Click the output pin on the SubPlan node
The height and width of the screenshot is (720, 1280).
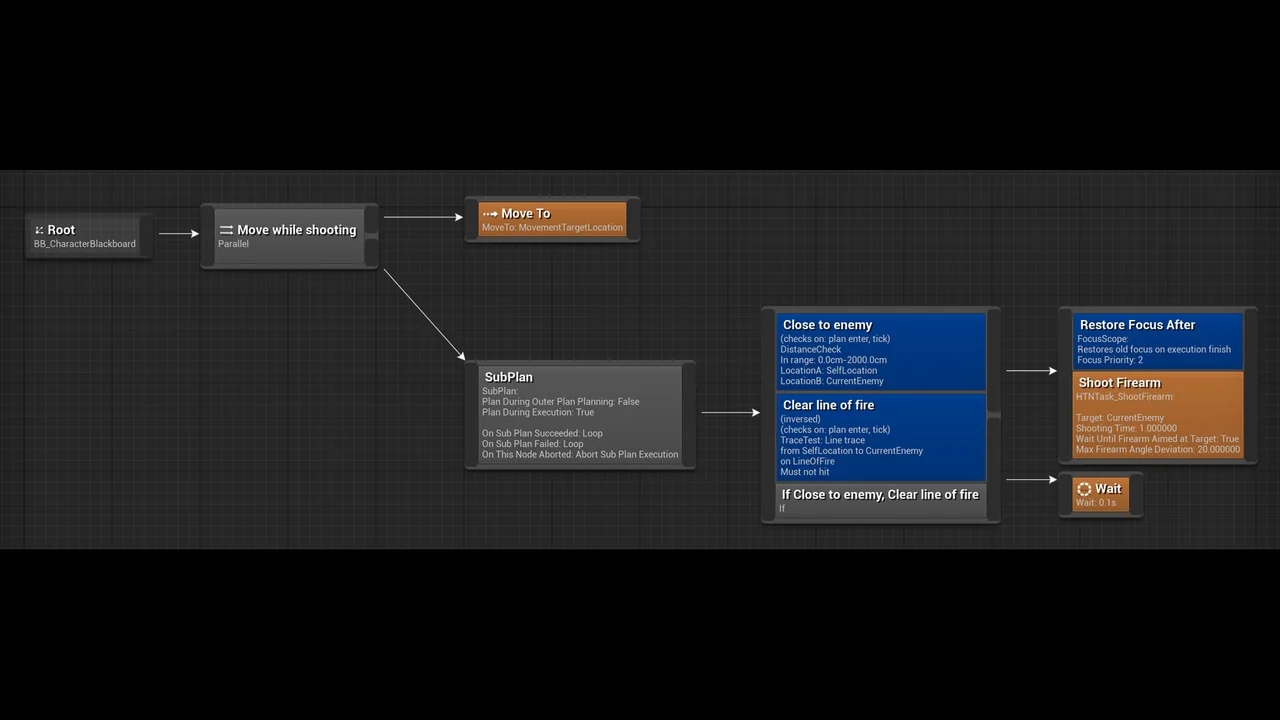pos(689,414)
